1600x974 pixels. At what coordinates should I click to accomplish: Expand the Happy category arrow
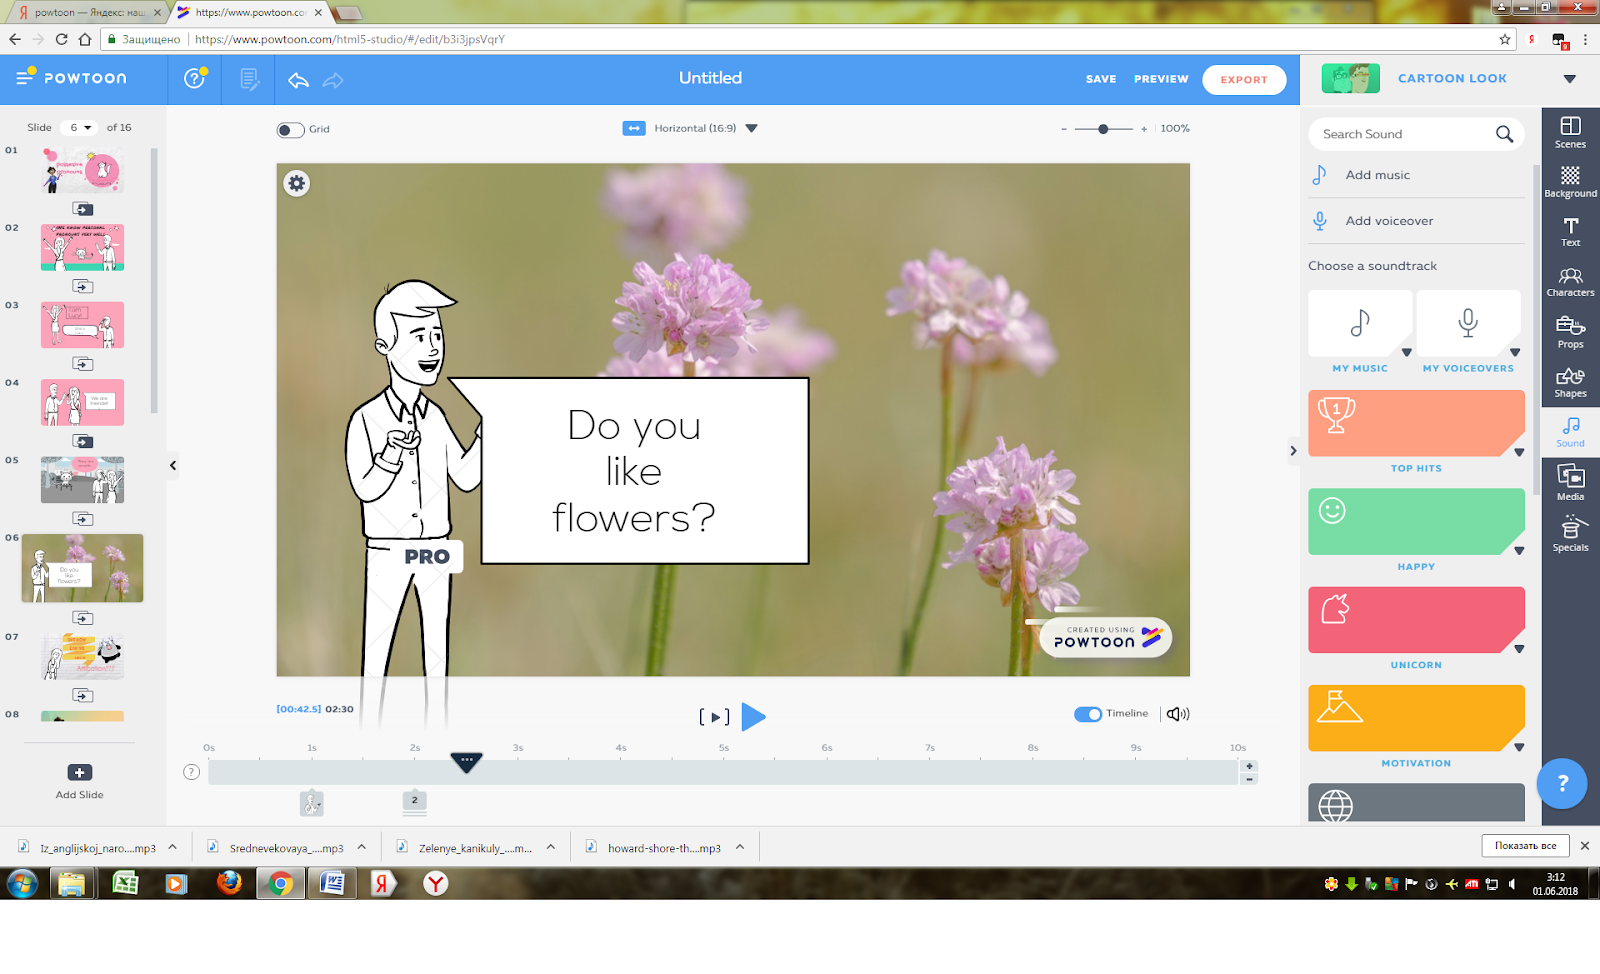[x=1519, y=551]
